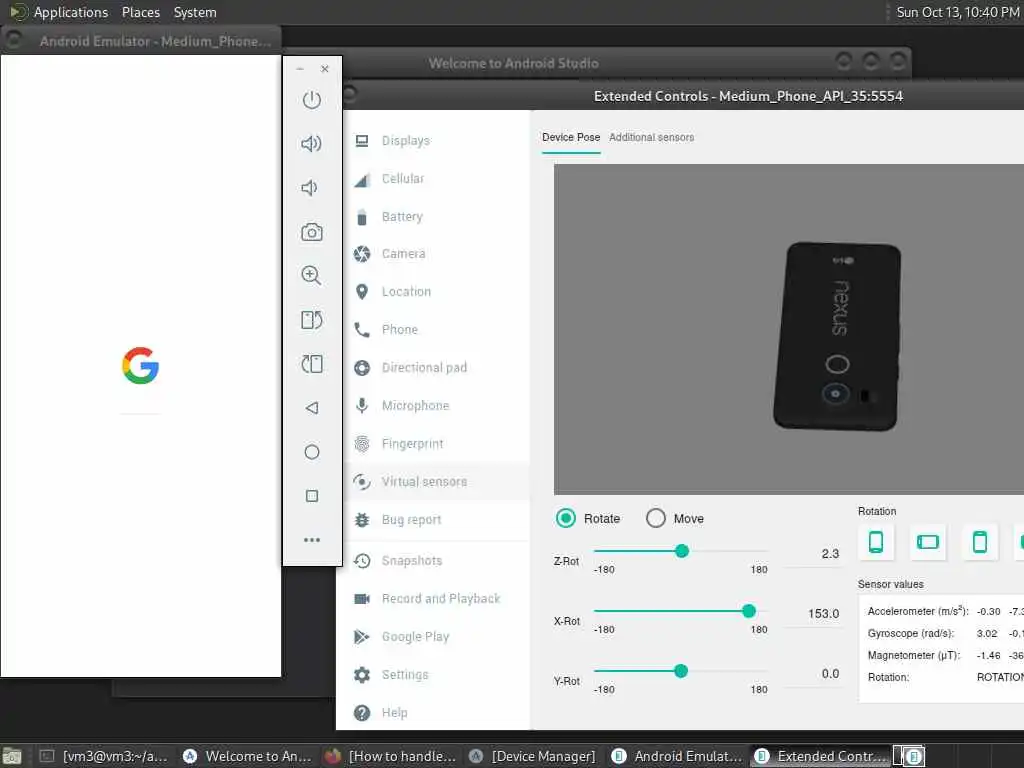Take a screenshot with the camera icon
1024x768 pixels.
pos(312,232)
